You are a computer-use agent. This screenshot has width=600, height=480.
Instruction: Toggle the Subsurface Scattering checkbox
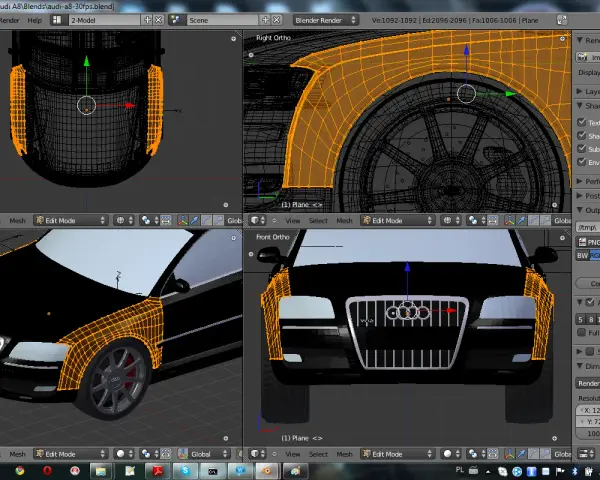click(x=582, y=149)
